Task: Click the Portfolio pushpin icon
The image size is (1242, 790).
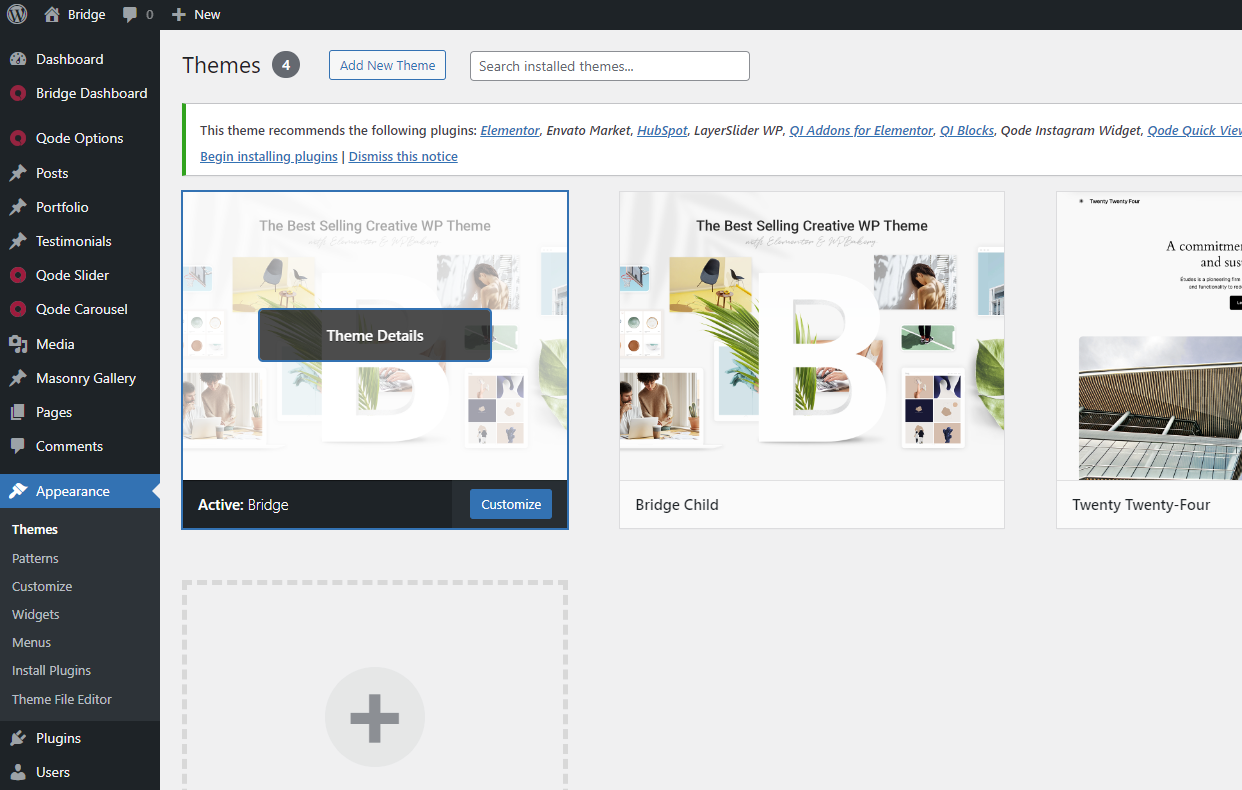Action: (18, 207)
